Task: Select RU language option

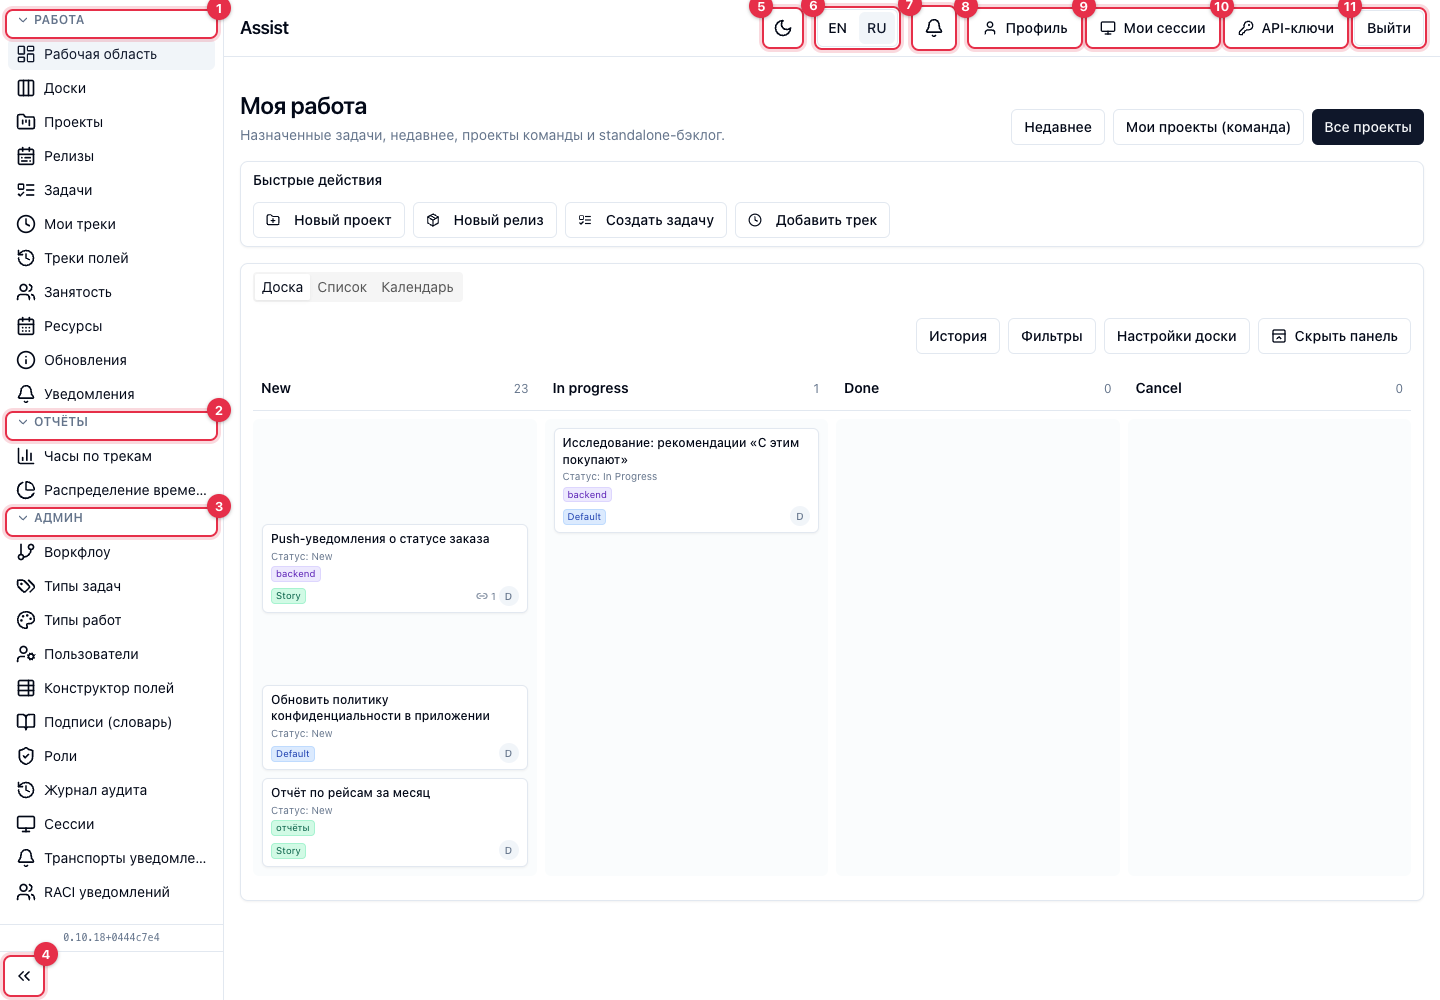Action: pyautogui.click(x=877, y=28)
